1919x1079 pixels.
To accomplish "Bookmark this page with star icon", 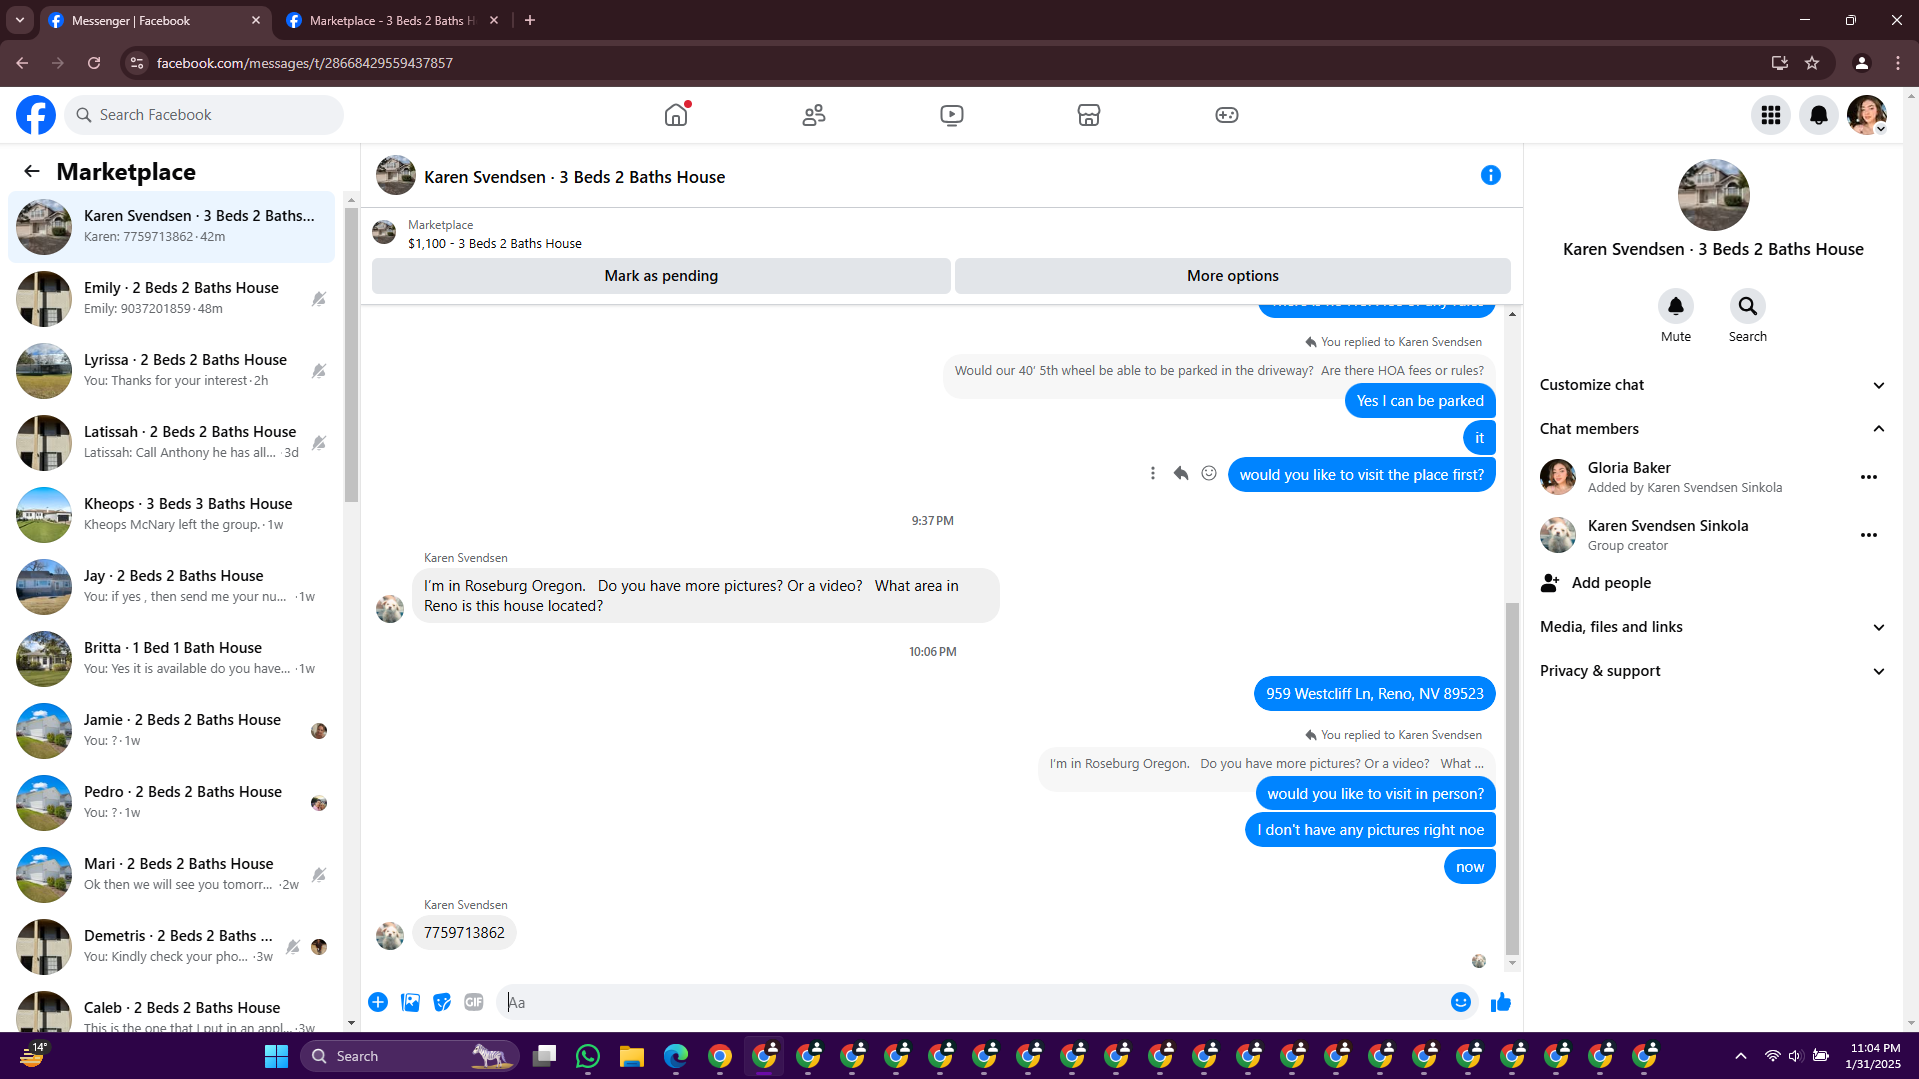I will pyautogui.click(x=1812, y=63).
